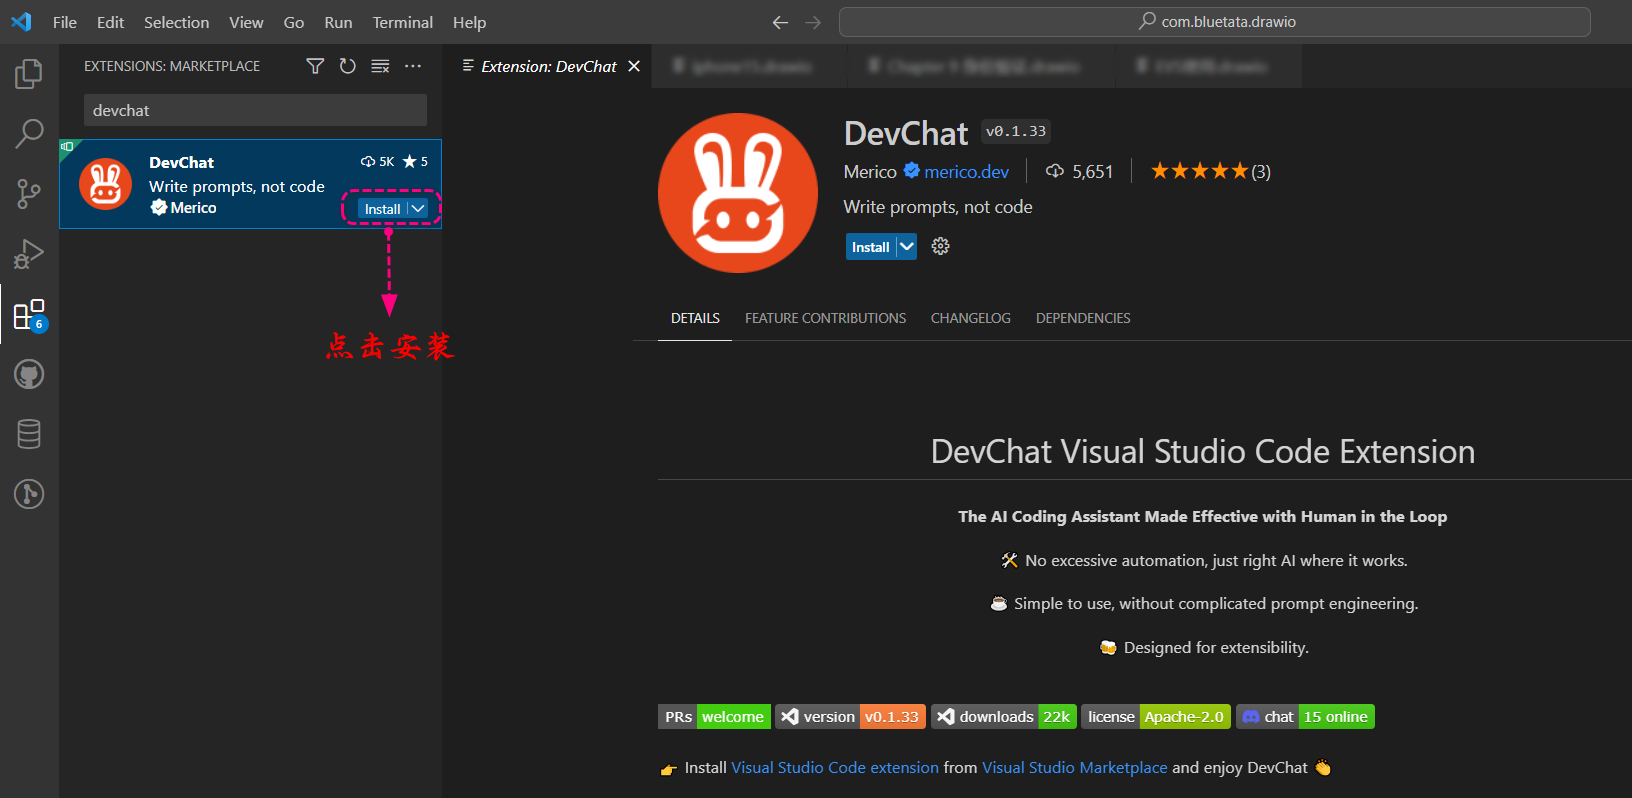Open the manage gear for DevChat
This screenshot has width=1632, height=798.
coord(940,246)
